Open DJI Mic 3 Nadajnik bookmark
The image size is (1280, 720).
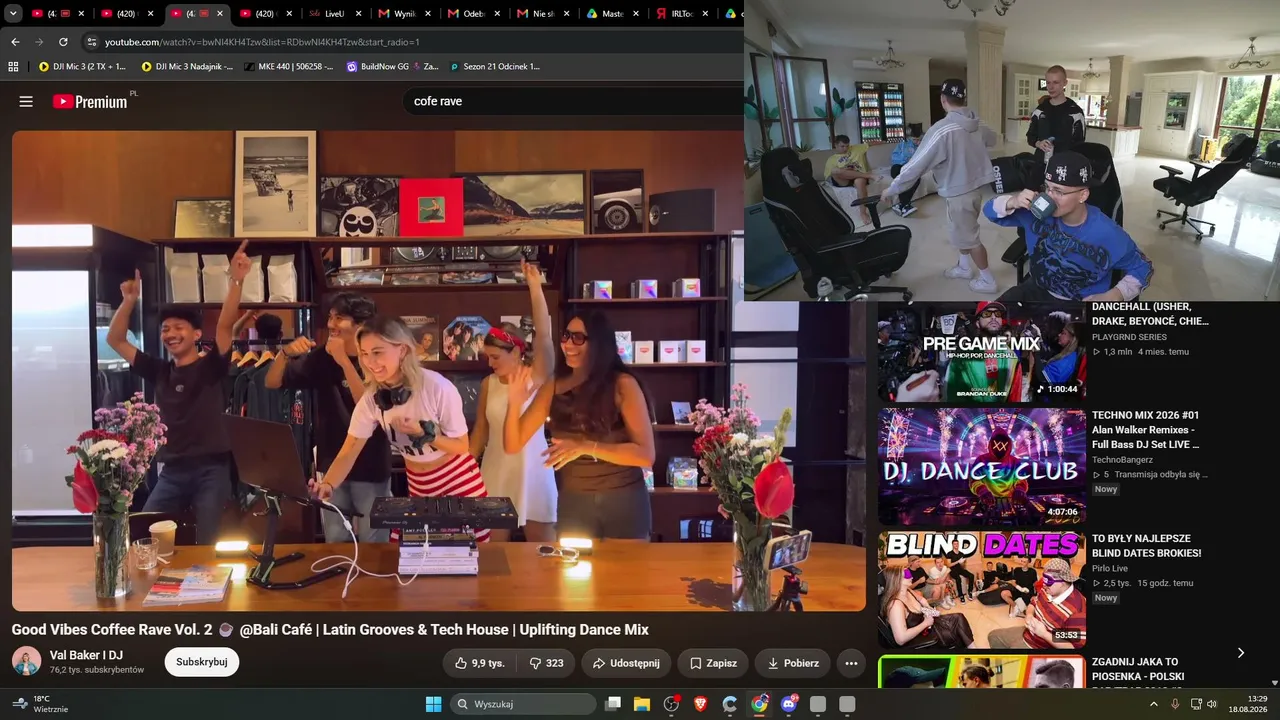[x=187, y=67]
